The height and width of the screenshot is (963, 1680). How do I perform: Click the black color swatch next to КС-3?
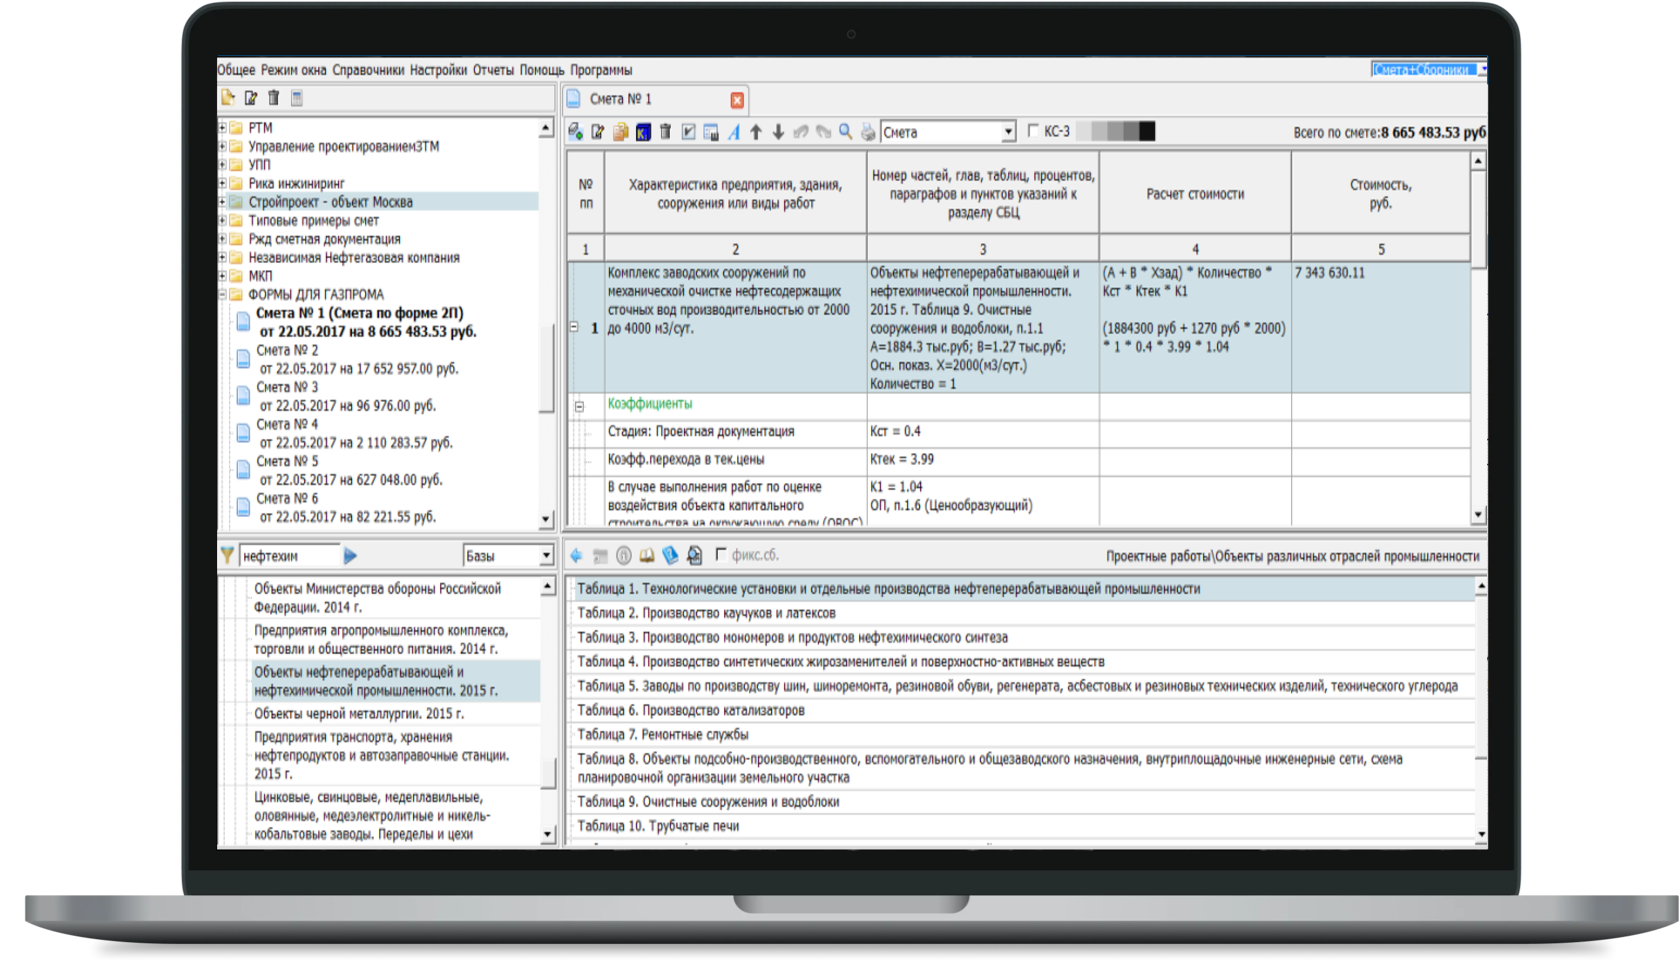point(1147,131)
